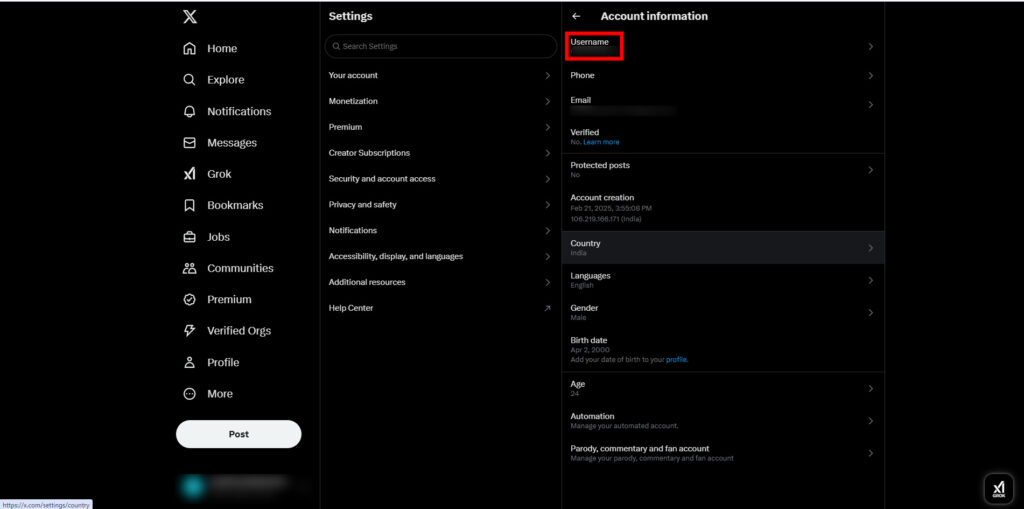Screen dimensions: 1024x509
Task: Open Gender row chevron
Action: tap(871, 312)
